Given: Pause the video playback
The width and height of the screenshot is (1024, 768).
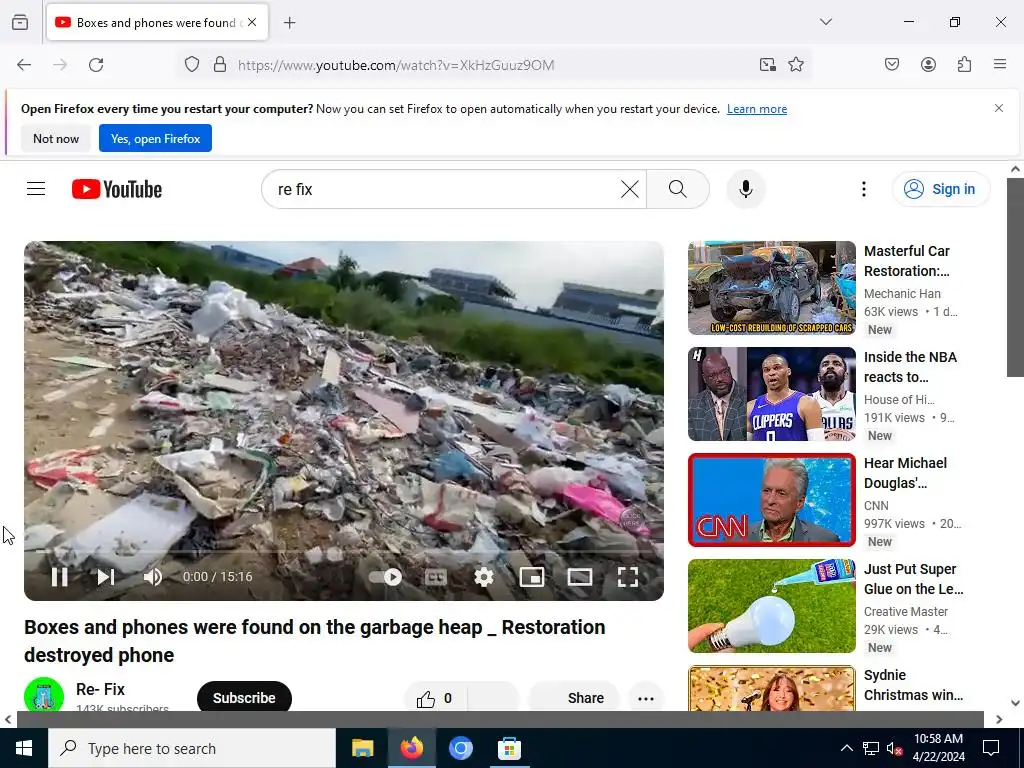Looking at the screenshot, I should tap(59, 577).
